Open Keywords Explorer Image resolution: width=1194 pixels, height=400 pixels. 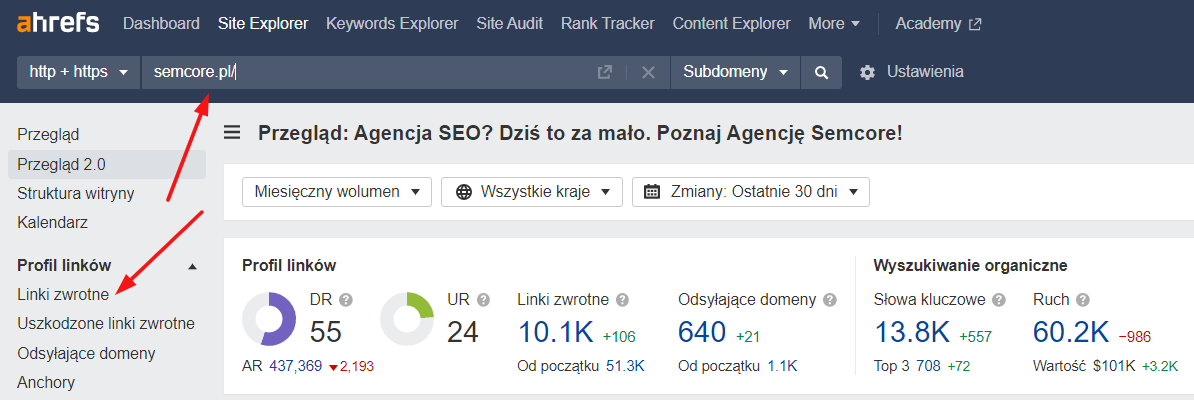coord(392,24)
